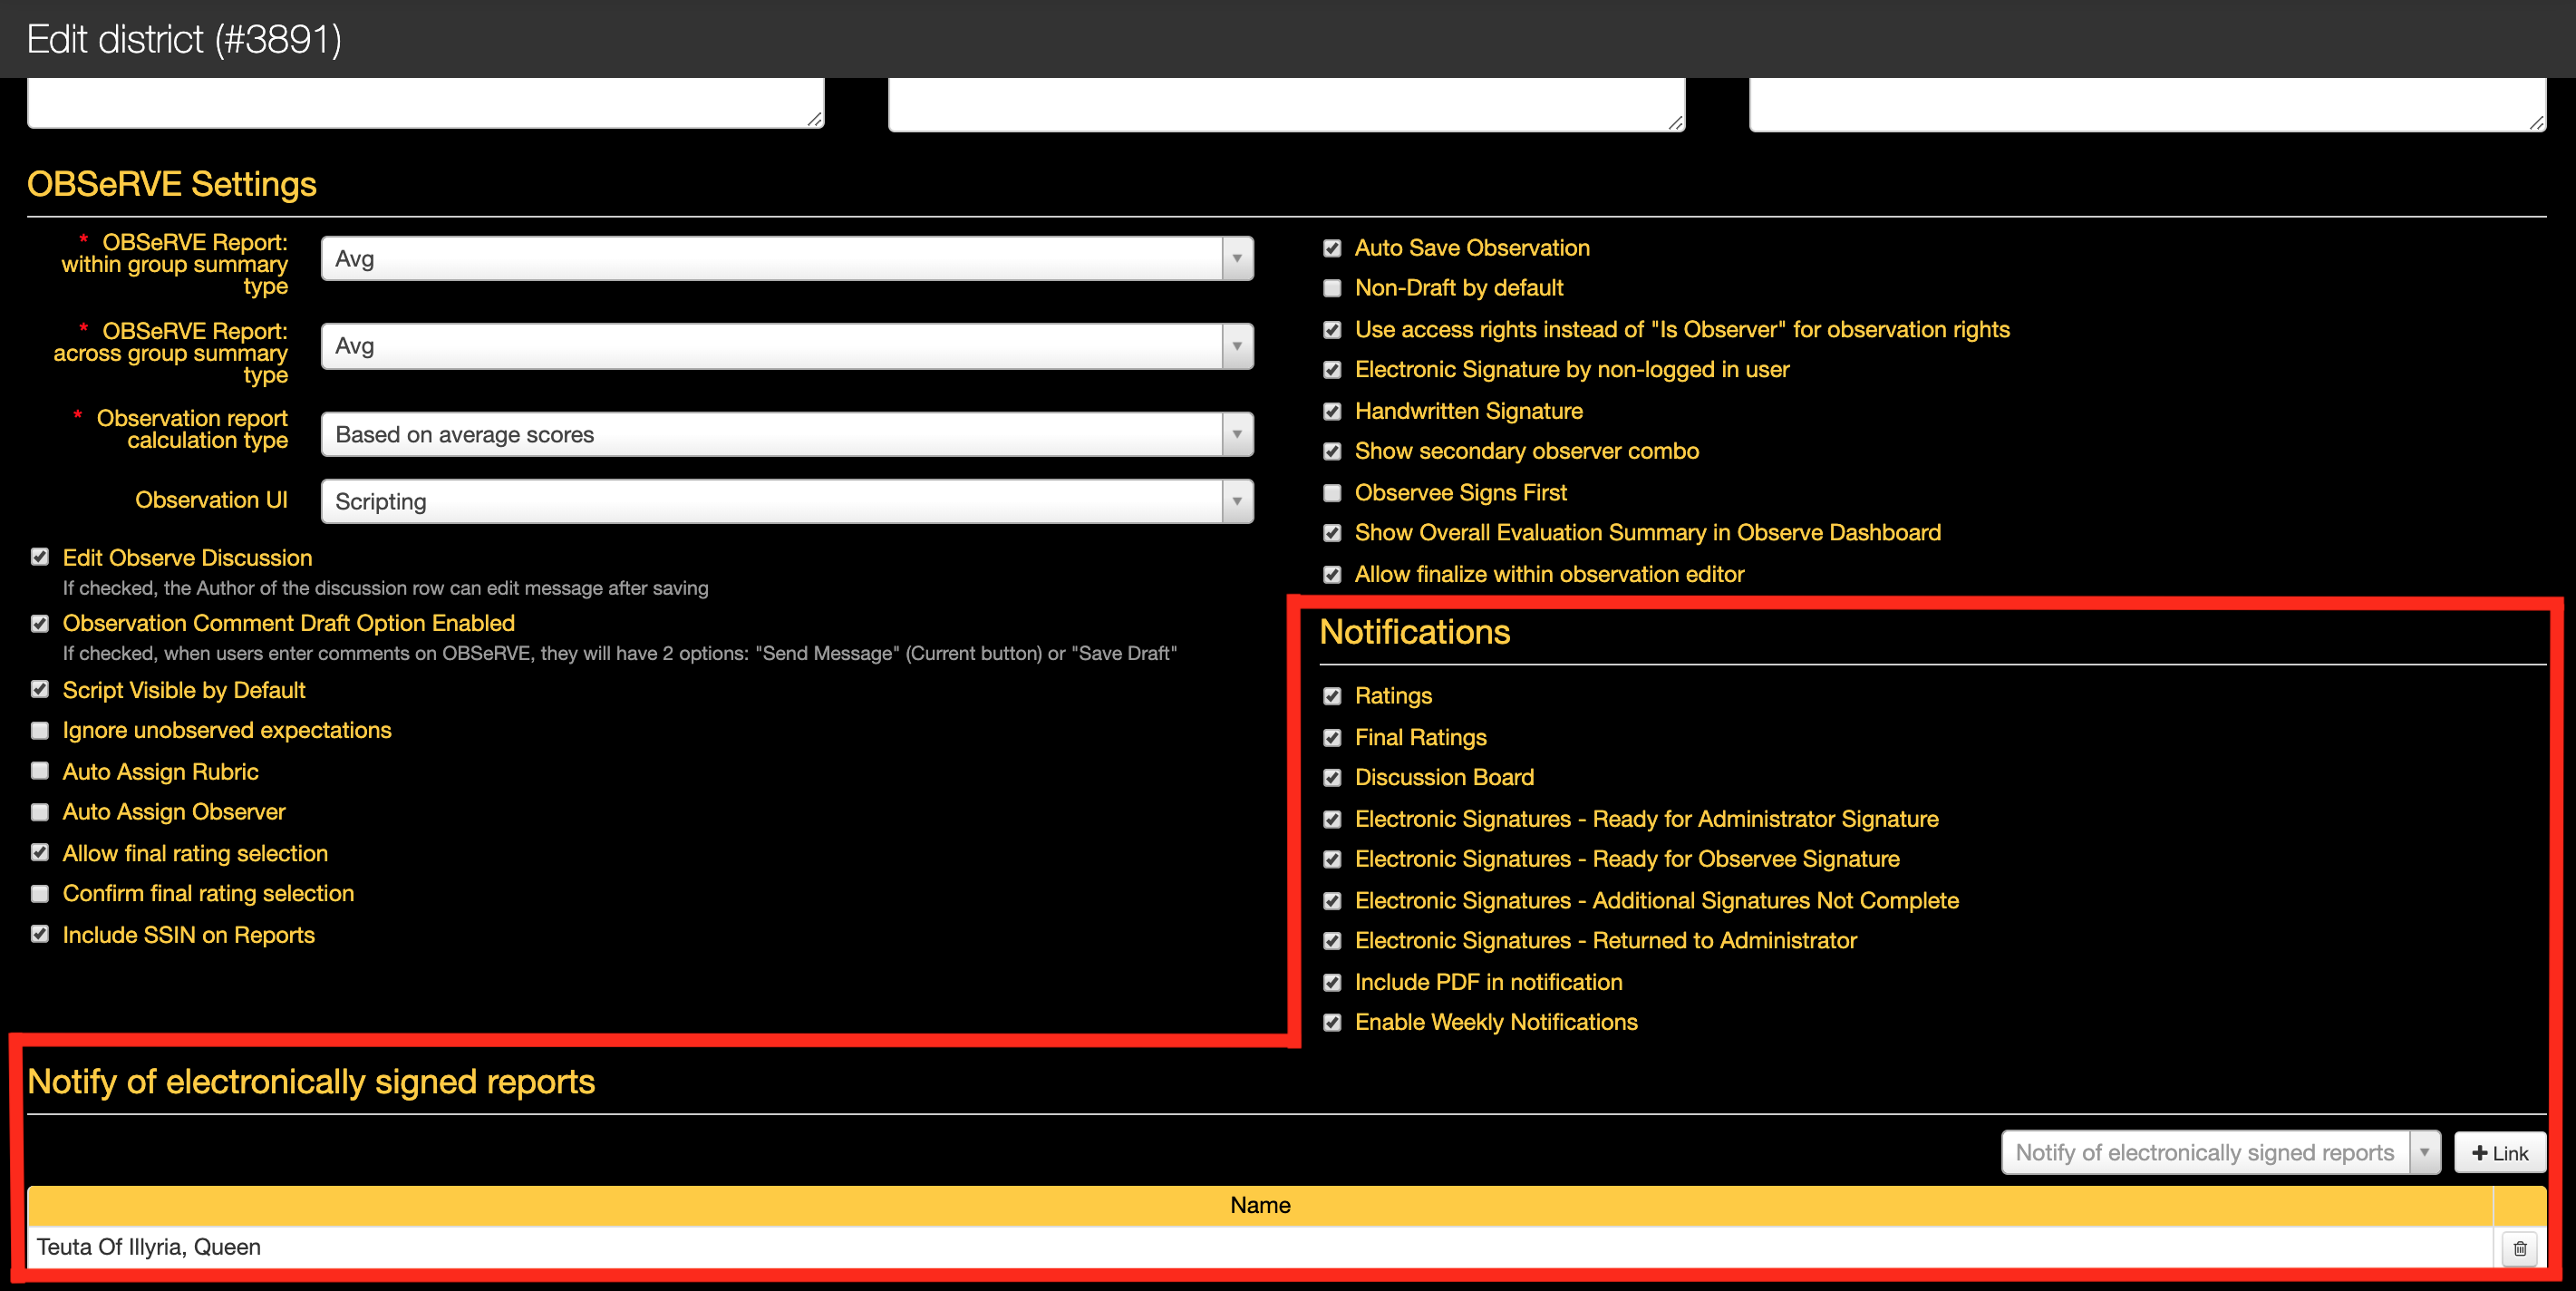Open the Notify of electronically signed reports combo
The width and height of the screenshot is (2576, 1291).
coord(2220,1153)
